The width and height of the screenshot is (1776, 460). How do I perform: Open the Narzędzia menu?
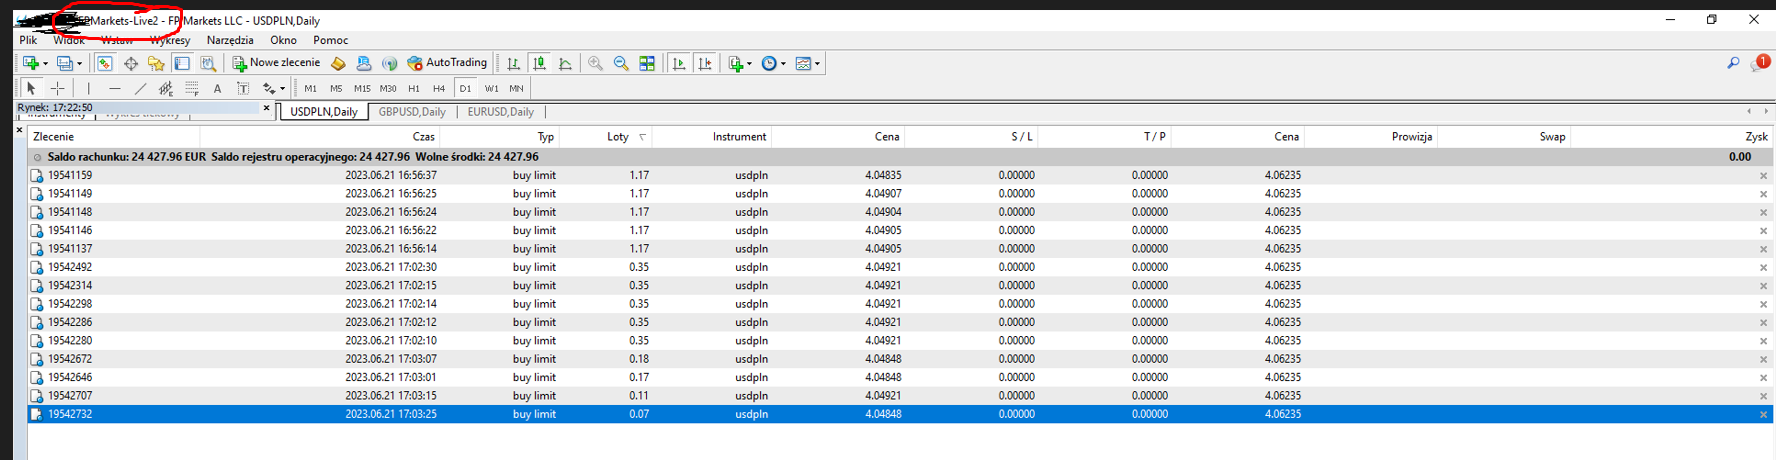(x=230, y=40)
